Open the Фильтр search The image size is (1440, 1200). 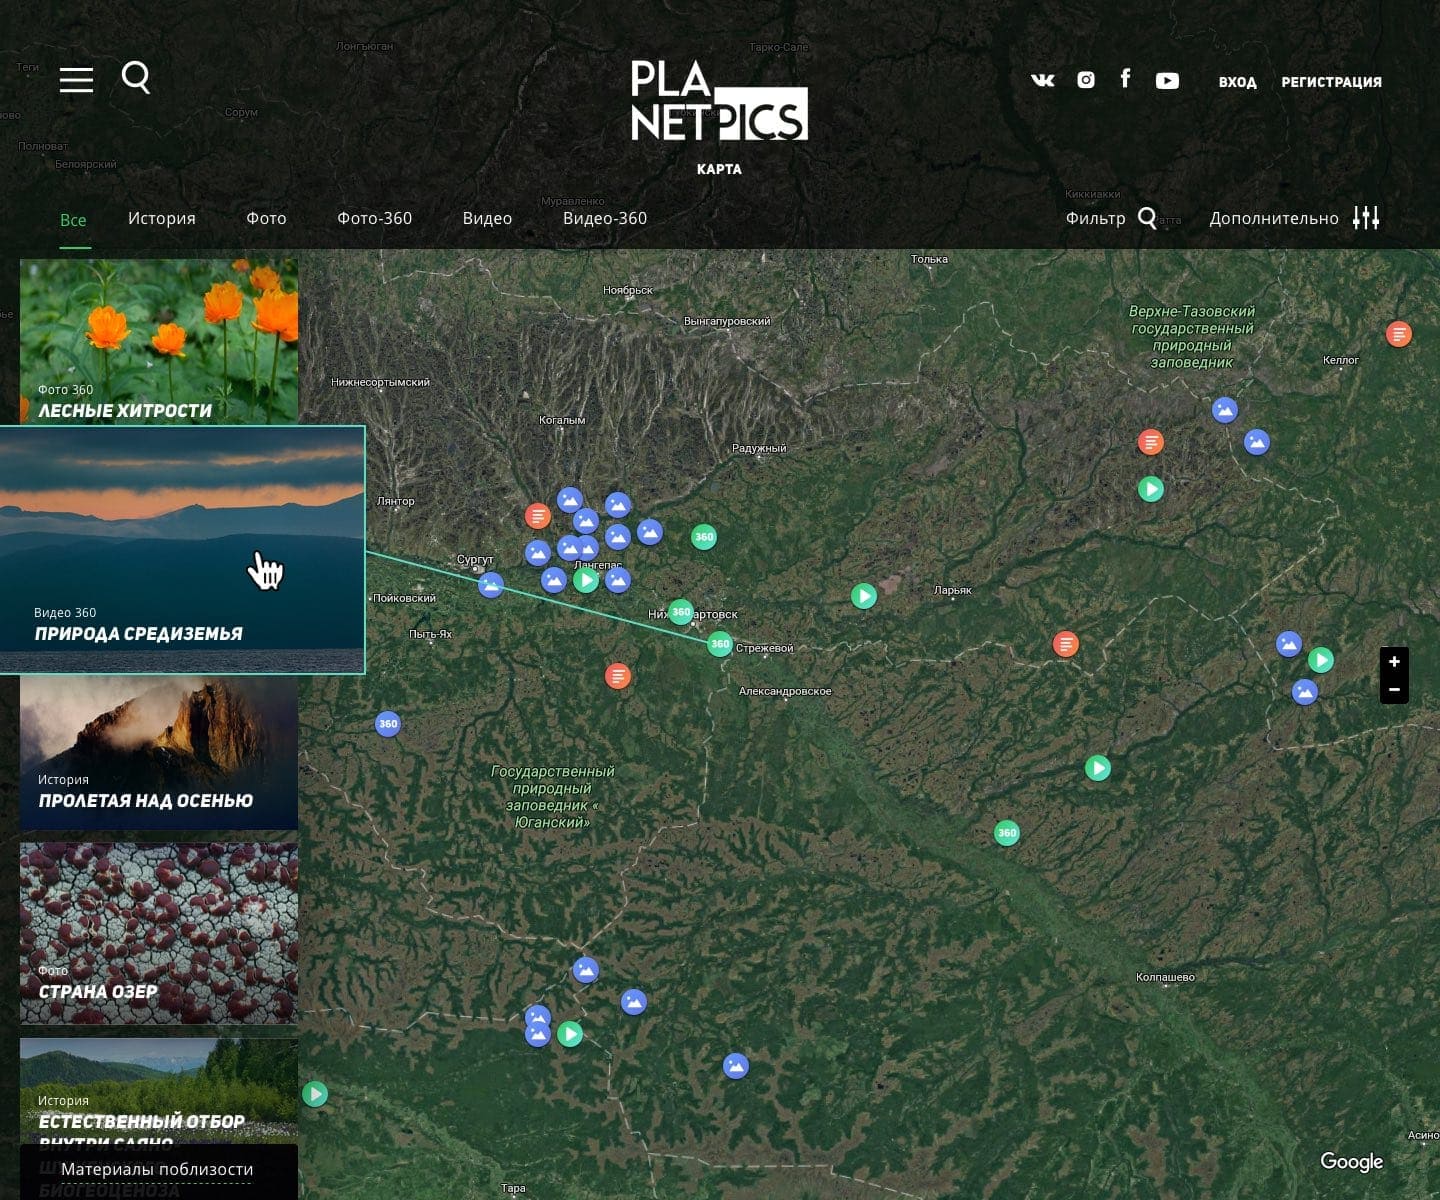(1111, 218)
